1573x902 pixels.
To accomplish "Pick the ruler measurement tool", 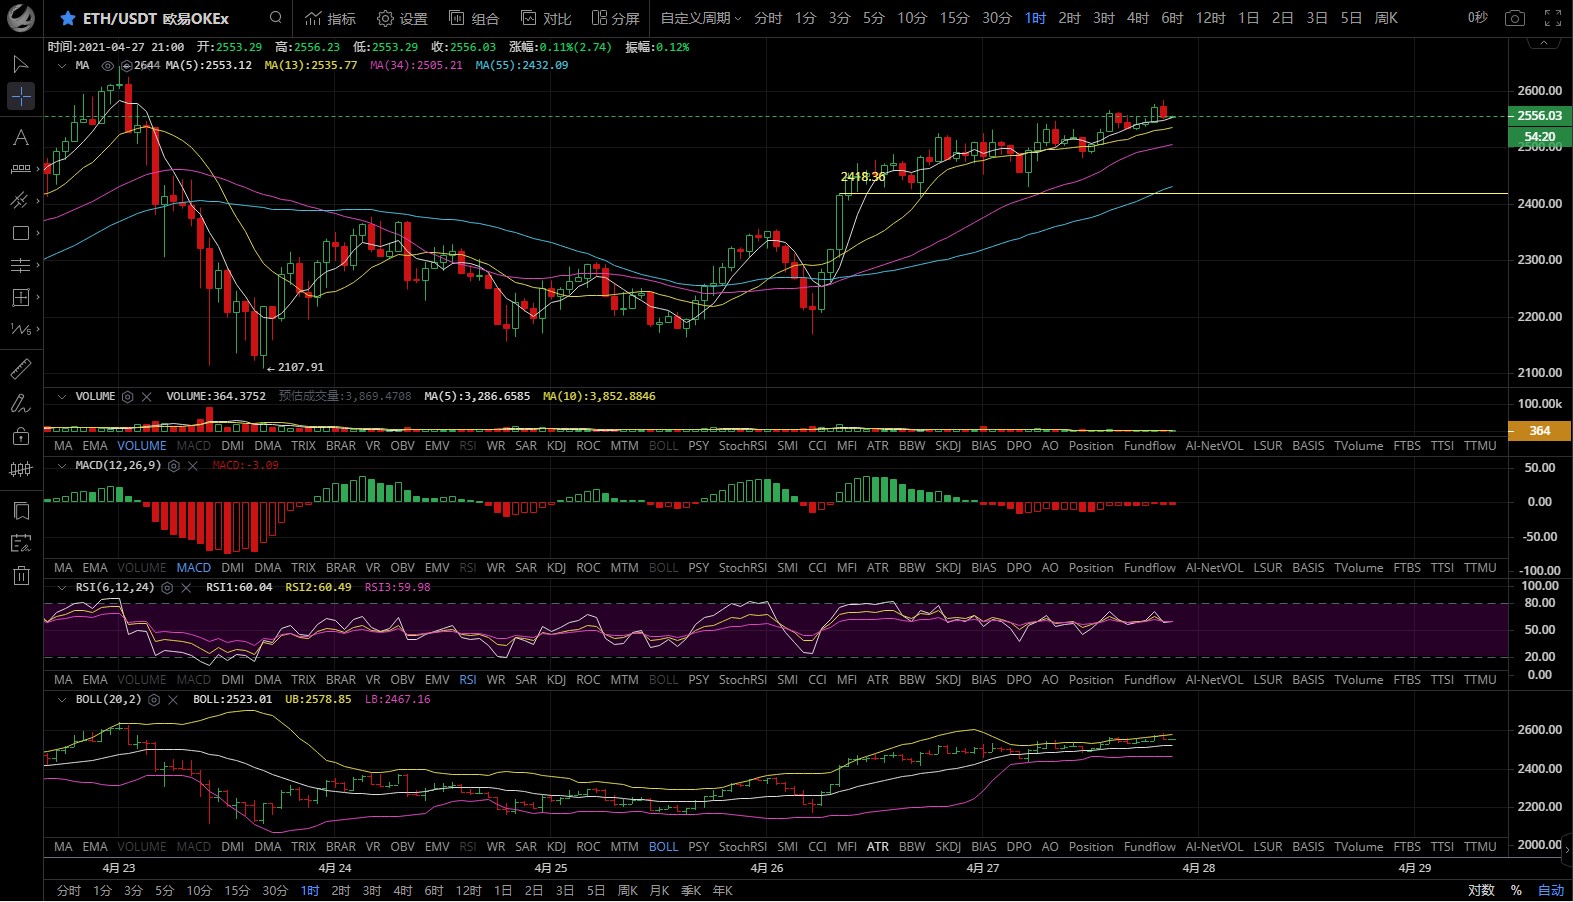I will [x=20, y=369].
